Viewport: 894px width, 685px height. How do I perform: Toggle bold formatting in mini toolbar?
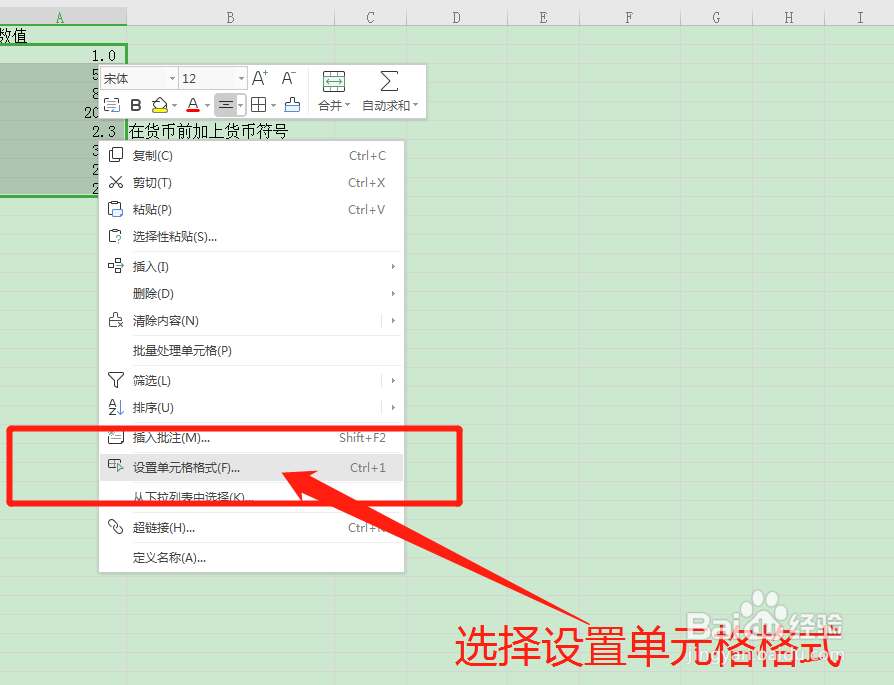tap(134, 105)
